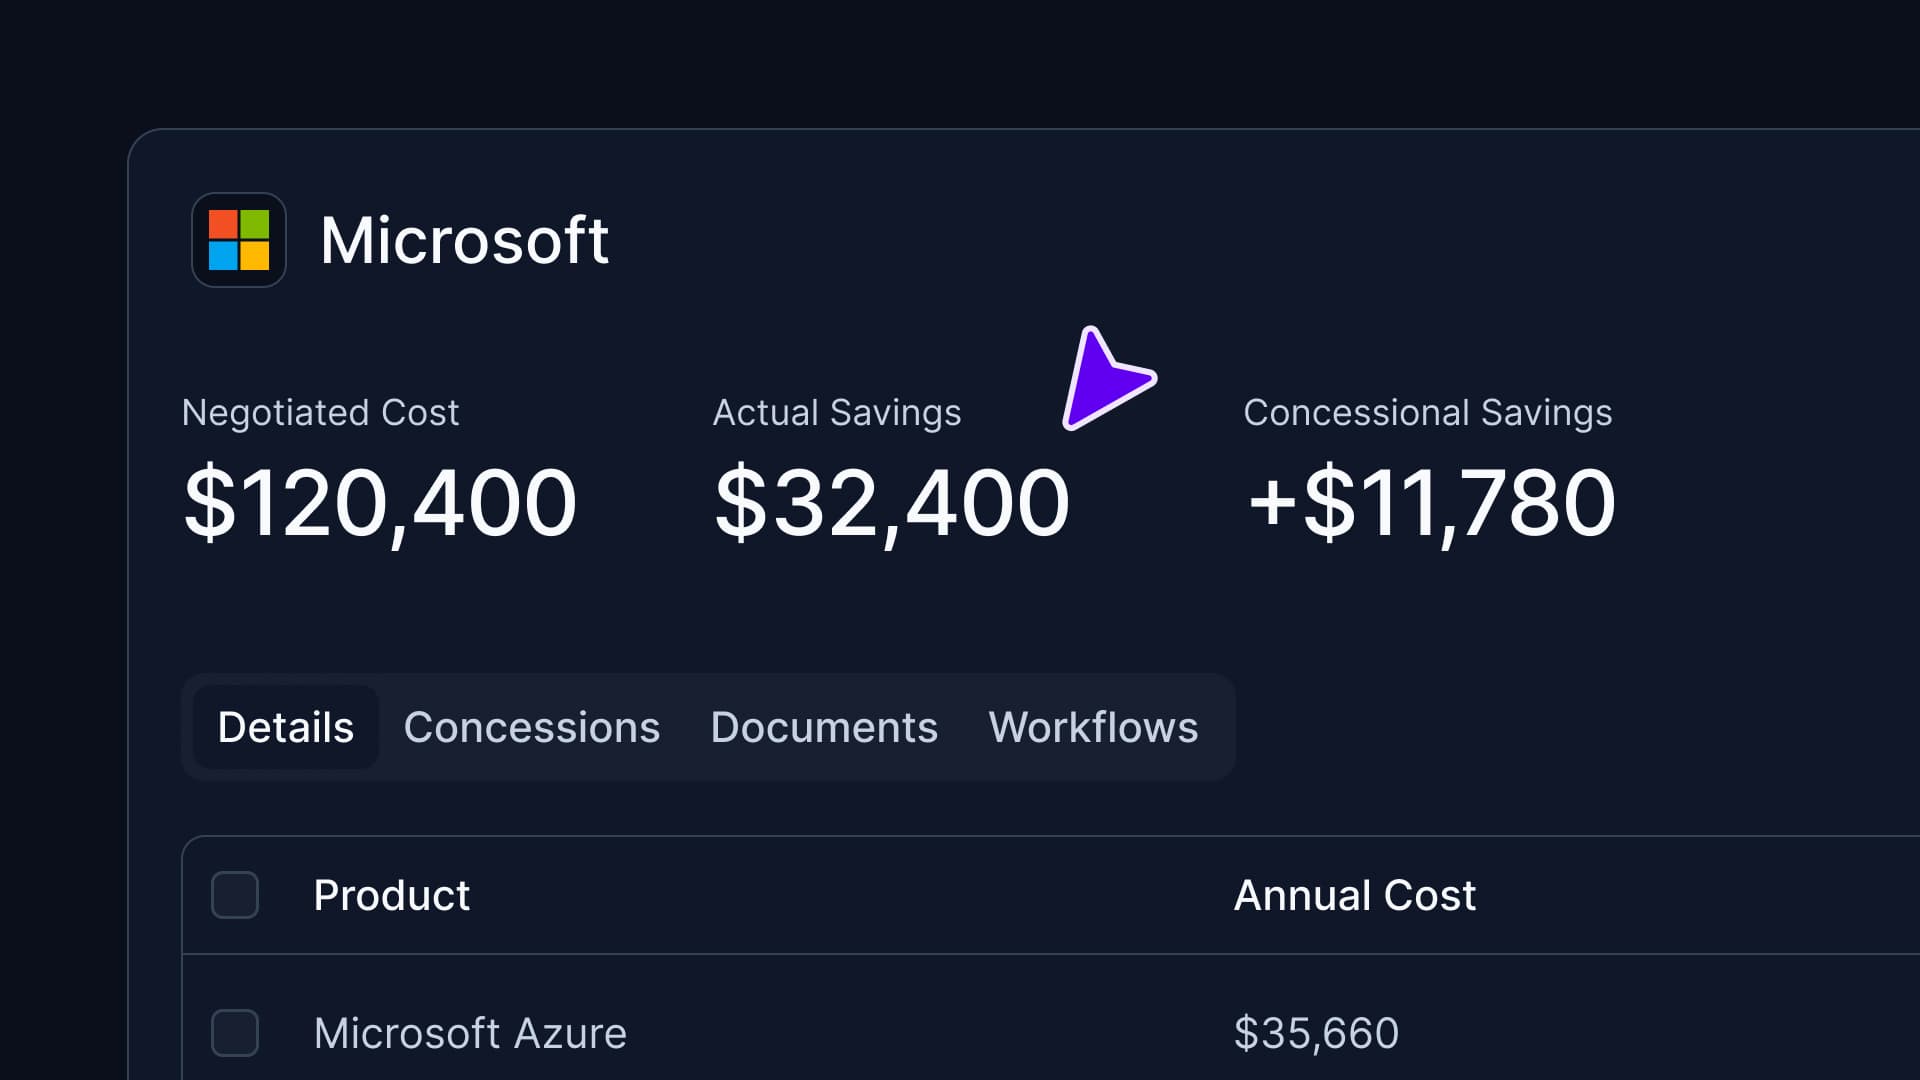This screenshot has width=1920, height=1080.
Task: Open the Microsoft Azure product row
Action: pyautogui.click(x=470, y=1033)
